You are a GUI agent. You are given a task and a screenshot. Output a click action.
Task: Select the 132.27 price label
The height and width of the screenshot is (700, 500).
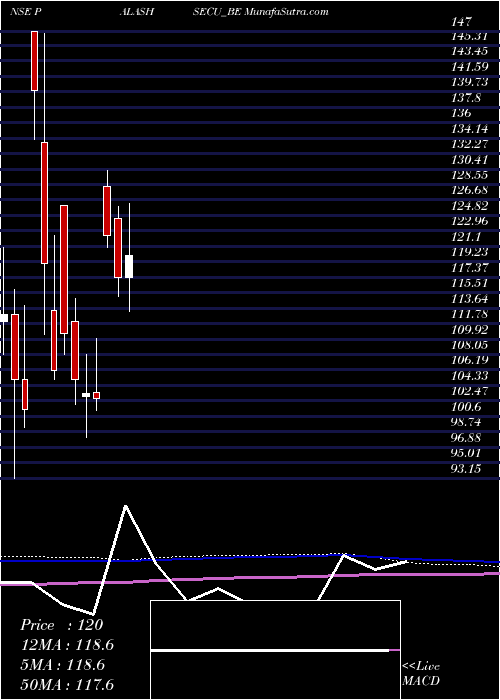pyautogui.click(x=470, y=144)
